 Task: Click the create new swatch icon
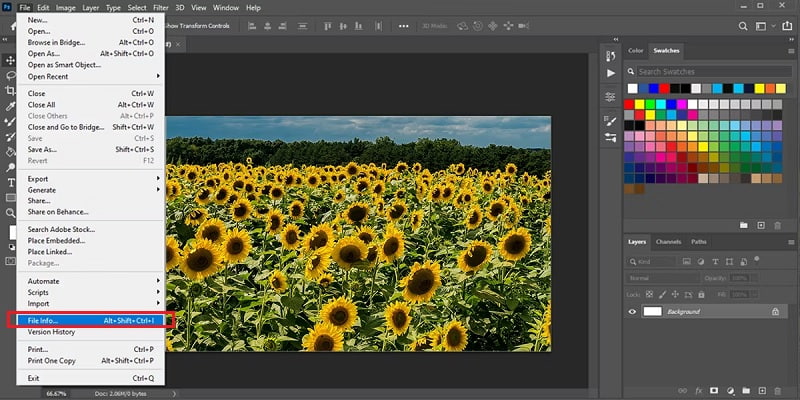[x=761, y=225]
